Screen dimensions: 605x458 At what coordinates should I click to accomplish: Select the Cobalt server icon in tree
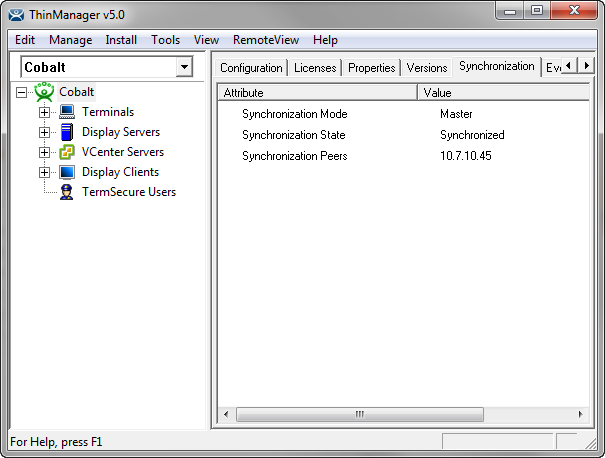(x=44, y=92)
